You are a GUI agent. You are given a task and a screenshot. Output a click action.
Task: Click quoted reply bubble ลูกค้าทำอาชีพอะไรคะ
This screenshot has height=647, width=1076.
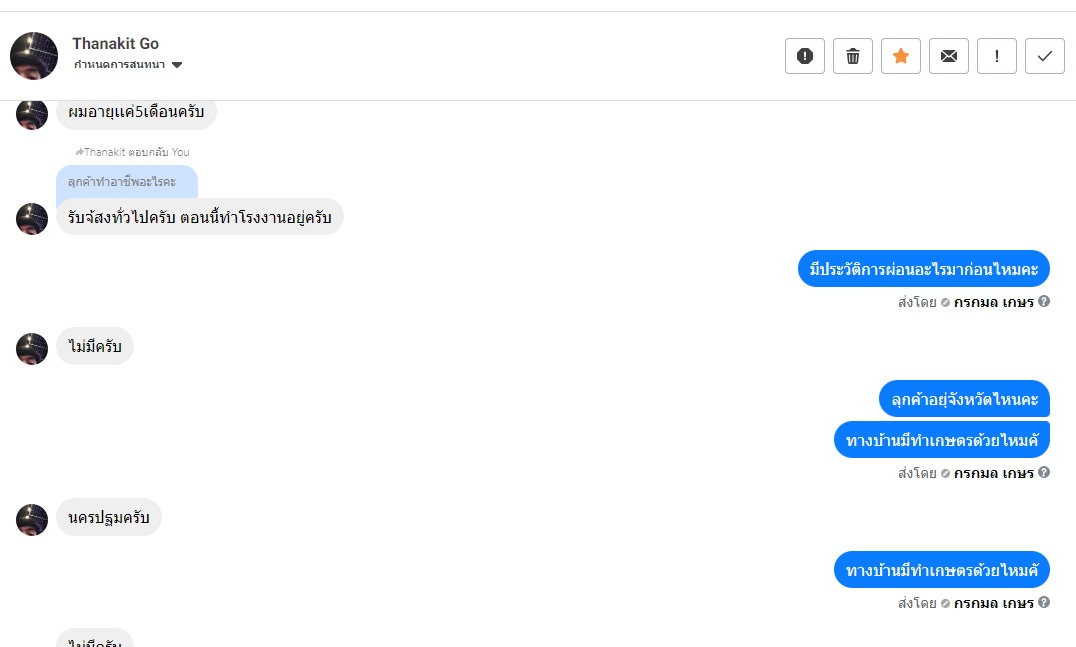[x=126, y=182]
